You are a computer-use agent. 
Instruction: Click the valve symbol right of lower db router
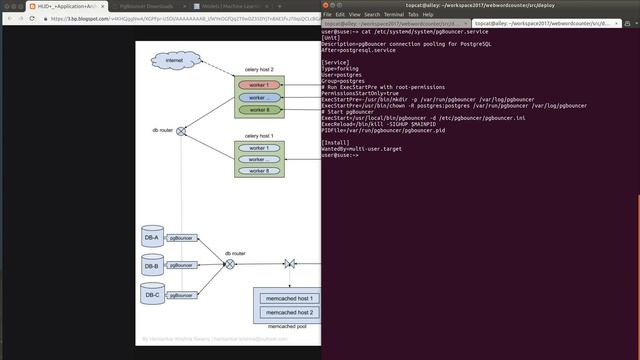[290, 264]
